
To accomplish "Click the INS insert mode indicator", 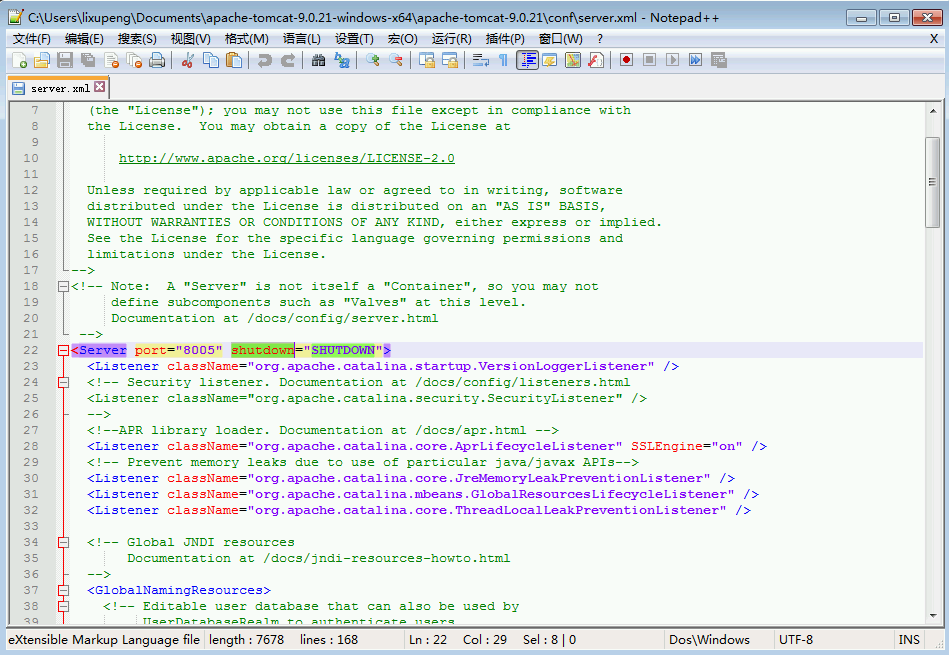I will point(909,640).
